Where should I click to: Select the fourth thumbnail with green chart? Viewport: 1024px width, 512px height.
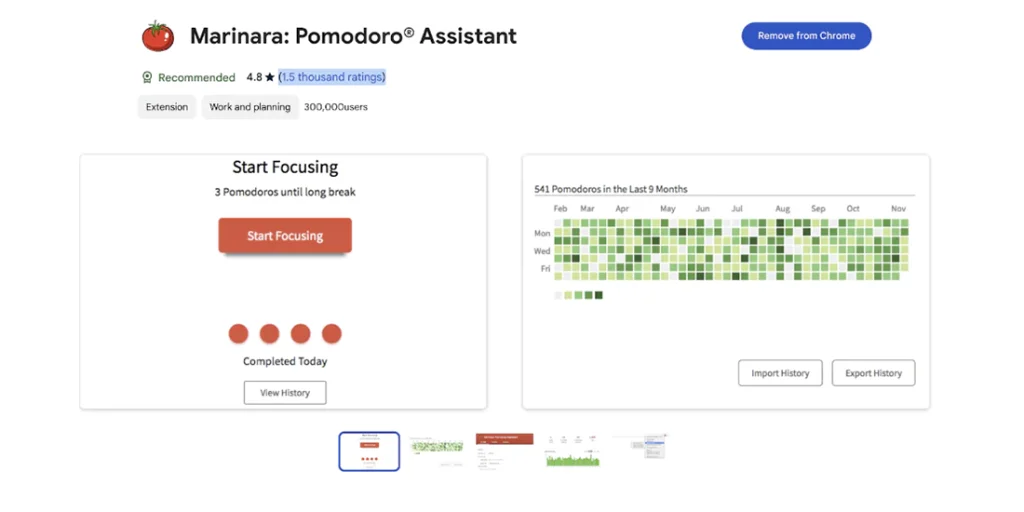click(572, 451)
